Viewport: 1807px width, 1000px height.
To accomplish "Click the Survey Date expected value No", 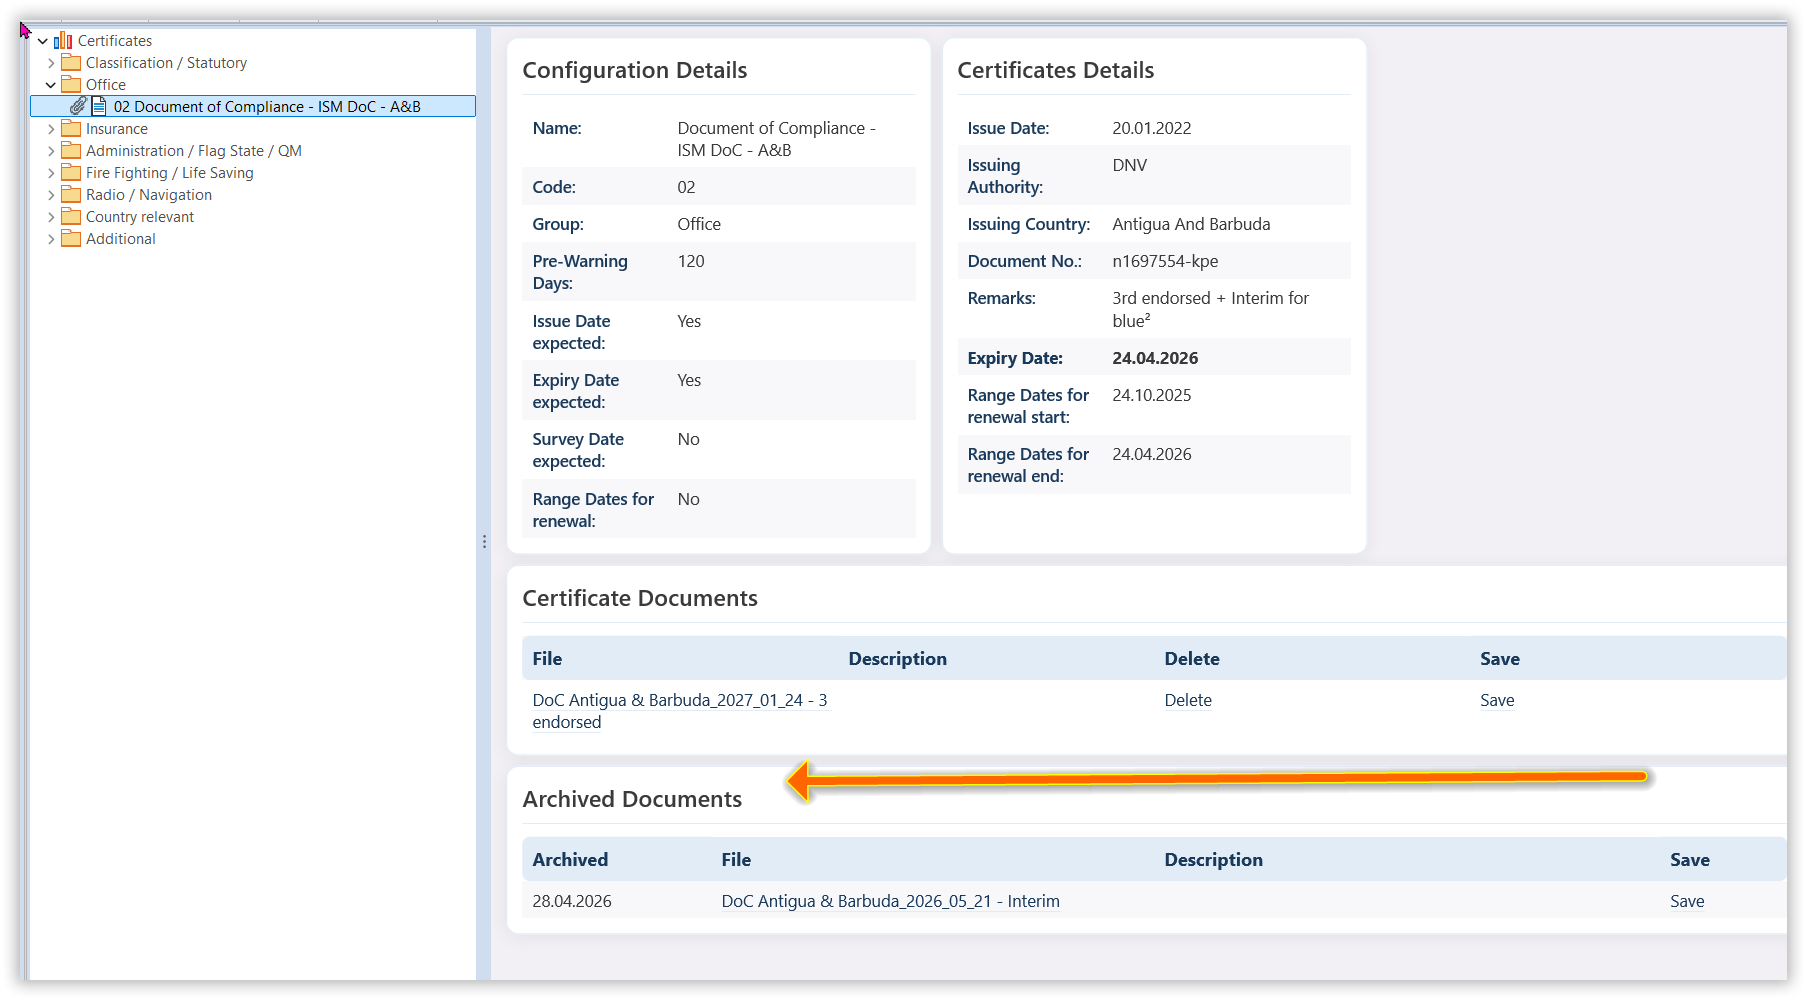I will click(x=689, y=439).
